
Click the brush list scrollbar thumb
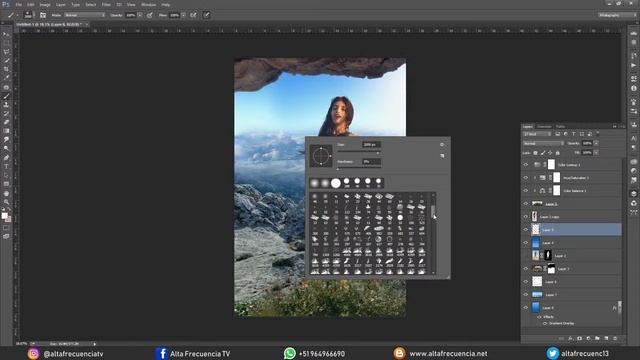(x=433, y=211)
